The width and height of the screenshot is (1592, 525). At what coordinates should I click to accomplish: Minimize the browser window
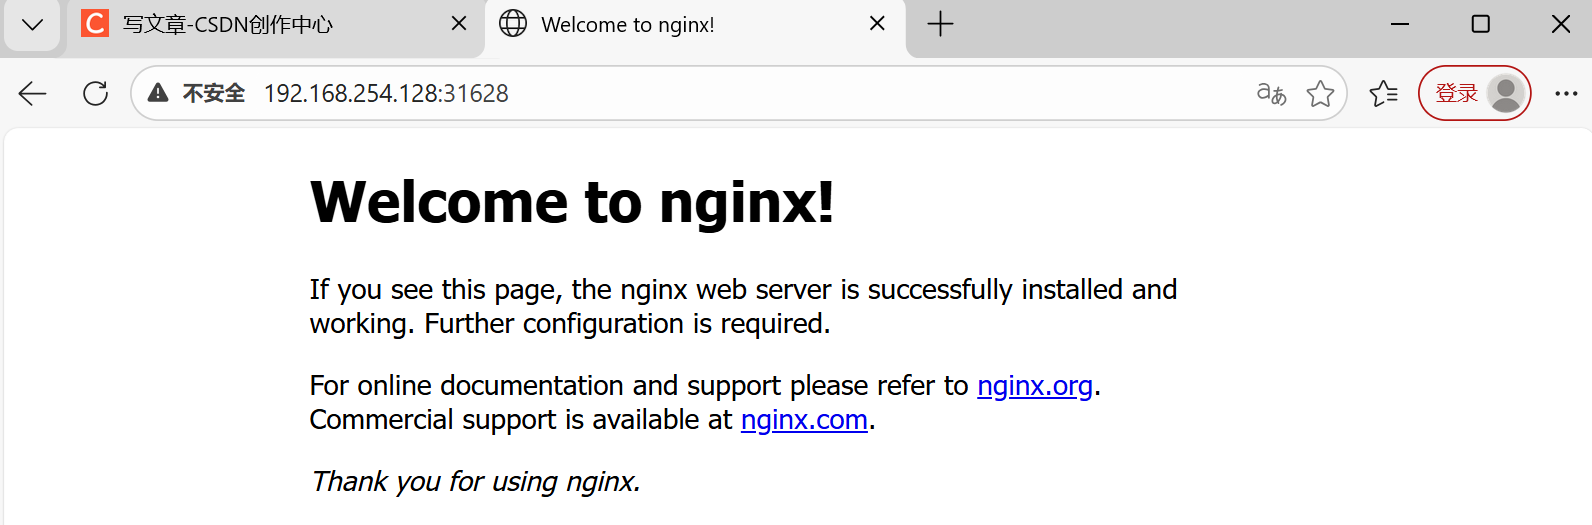coord(1400,24)
